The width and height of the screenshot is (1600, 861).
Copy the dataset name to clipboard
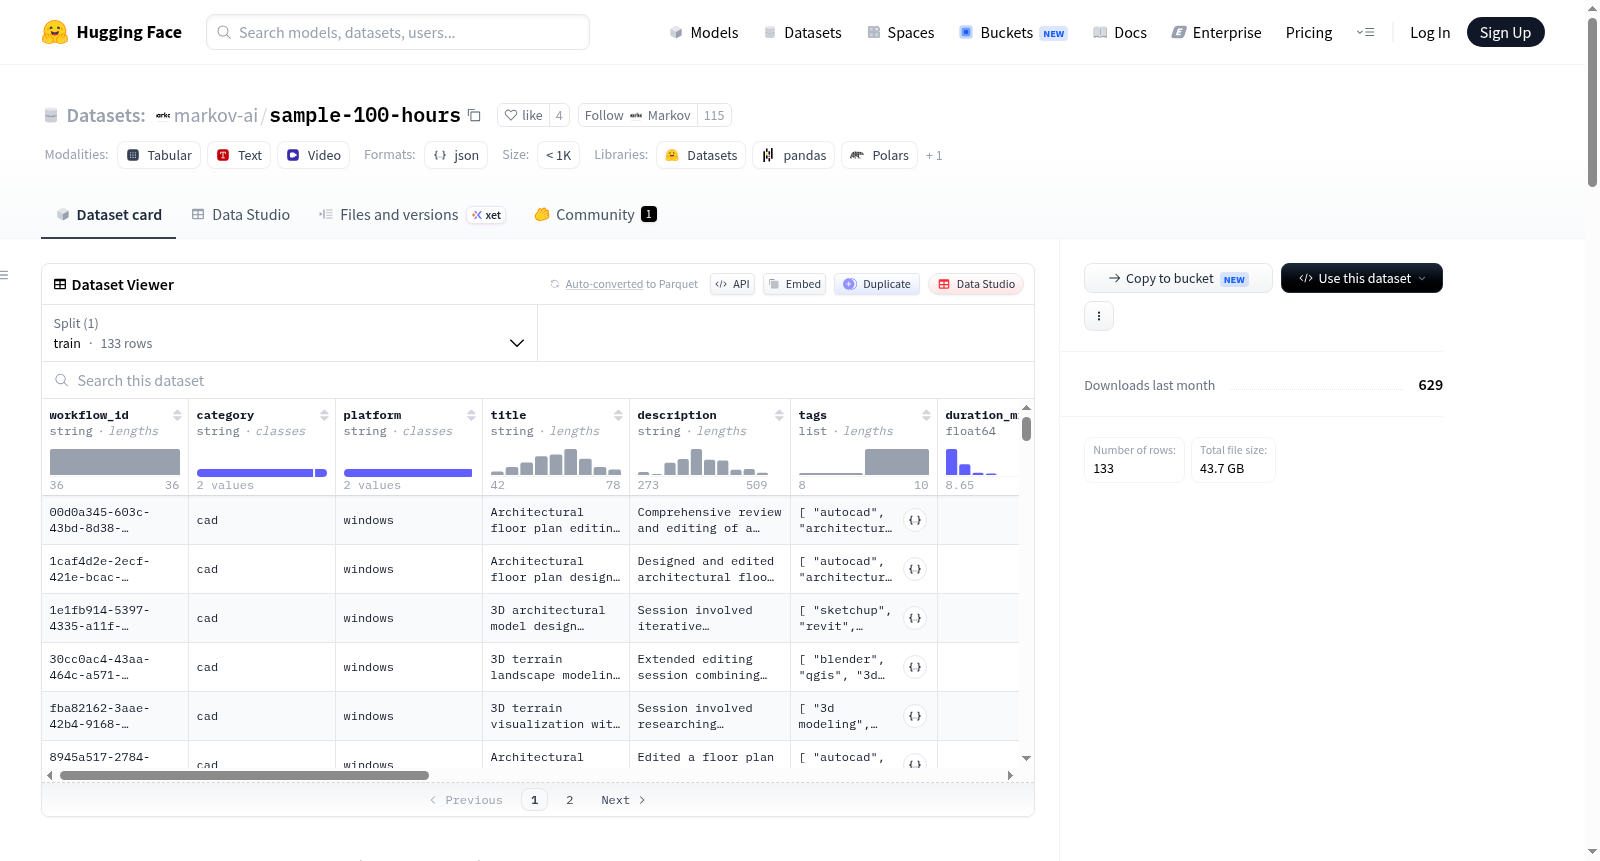pyautogui.click(x=475, y=116)
